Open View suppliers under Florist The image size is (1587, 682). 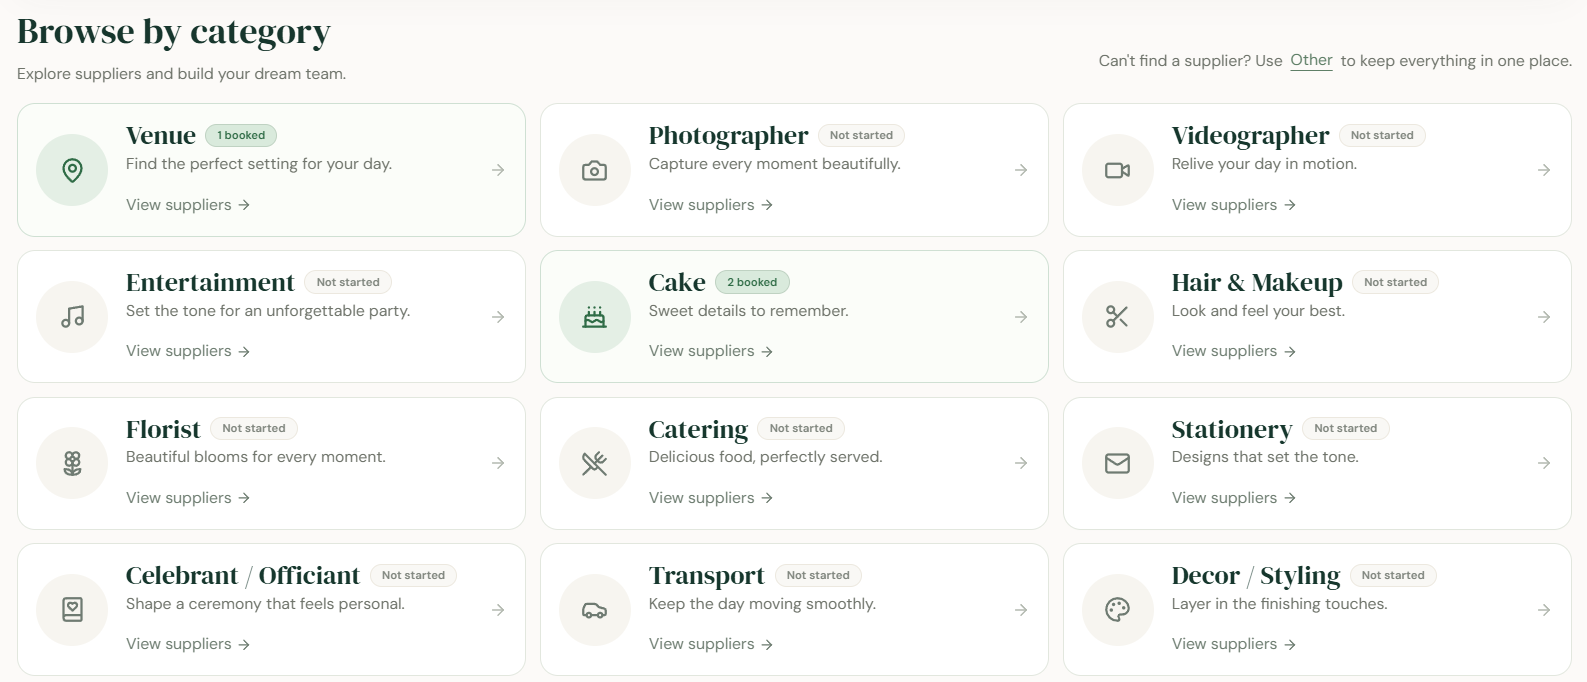(x=188, y=498)
